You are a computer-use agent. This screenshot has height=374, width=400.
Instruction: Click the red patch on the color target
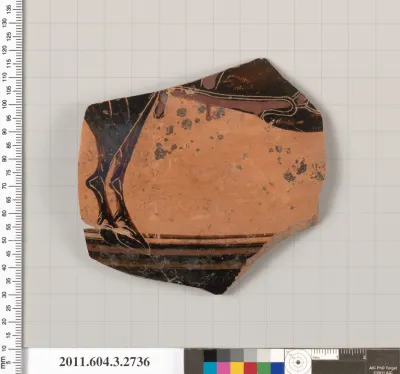(250, 368)
